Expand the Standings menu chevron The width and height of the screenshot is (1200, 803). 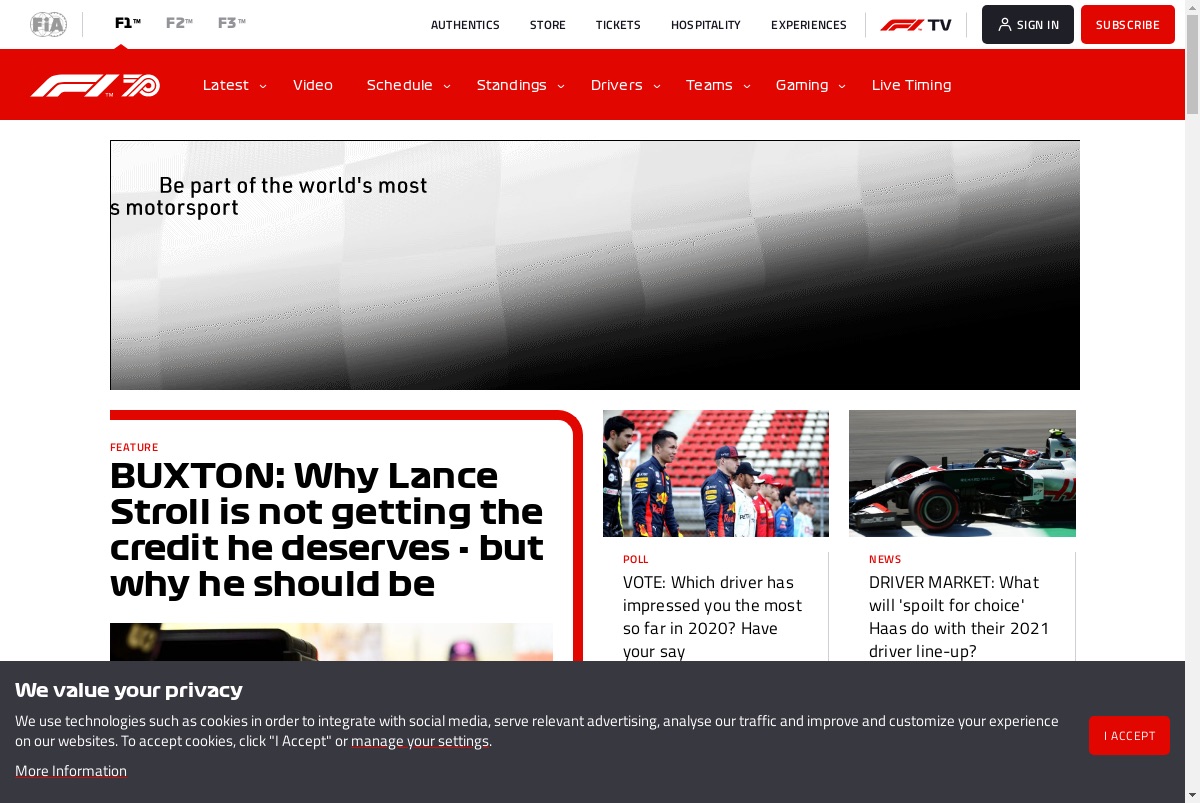point(561,86)
